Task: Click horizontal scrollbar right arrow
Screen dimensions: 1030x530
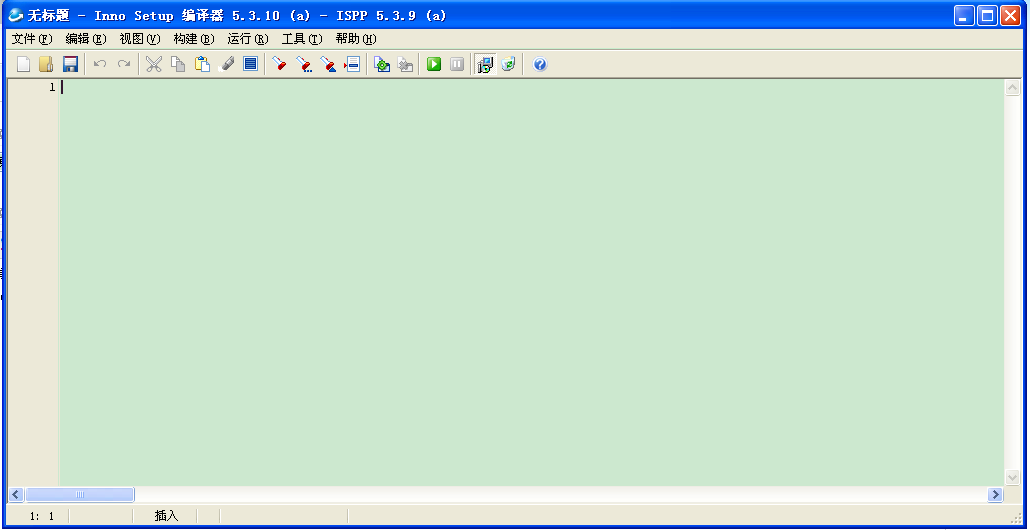Action: (x=995, y=495)
